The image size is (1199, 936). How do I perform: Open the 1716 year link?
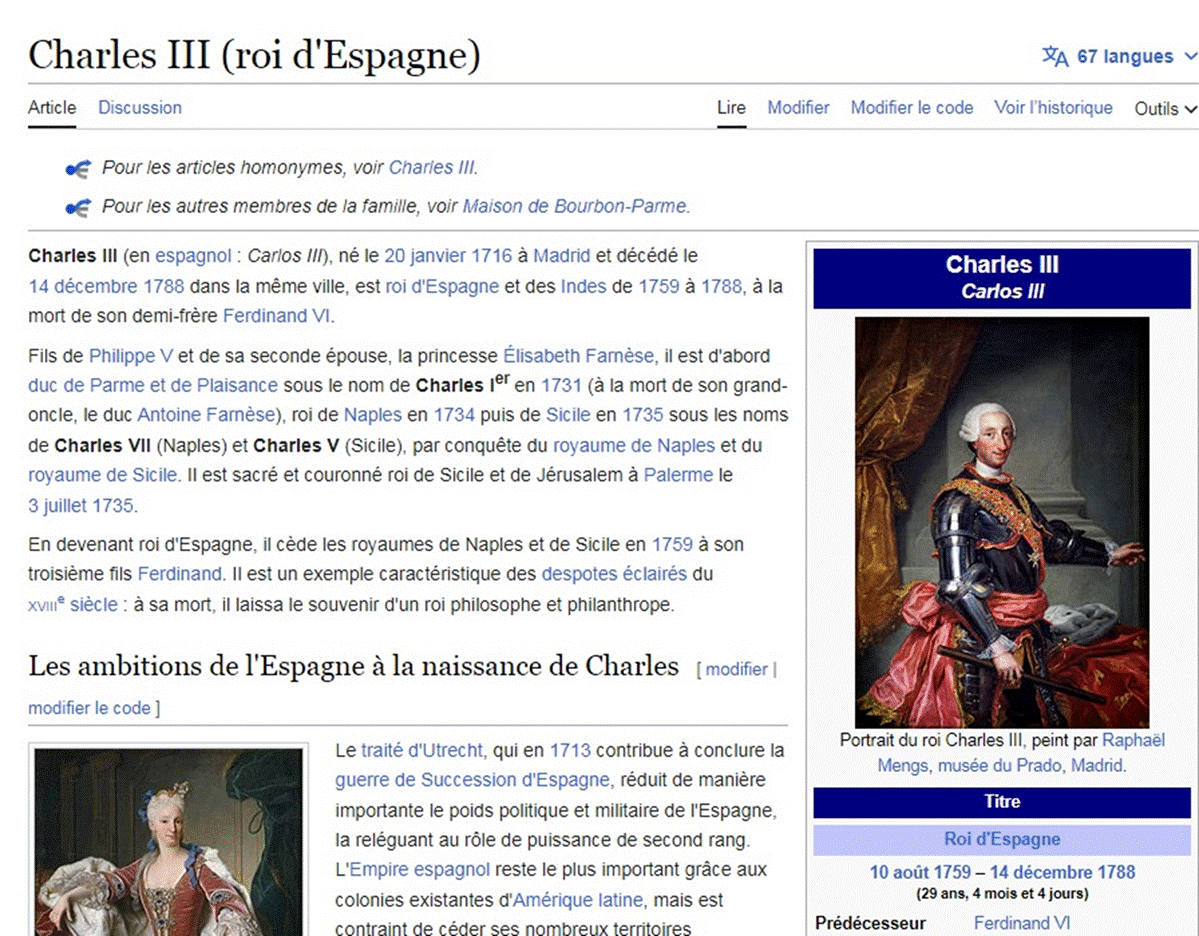(492, 255)
